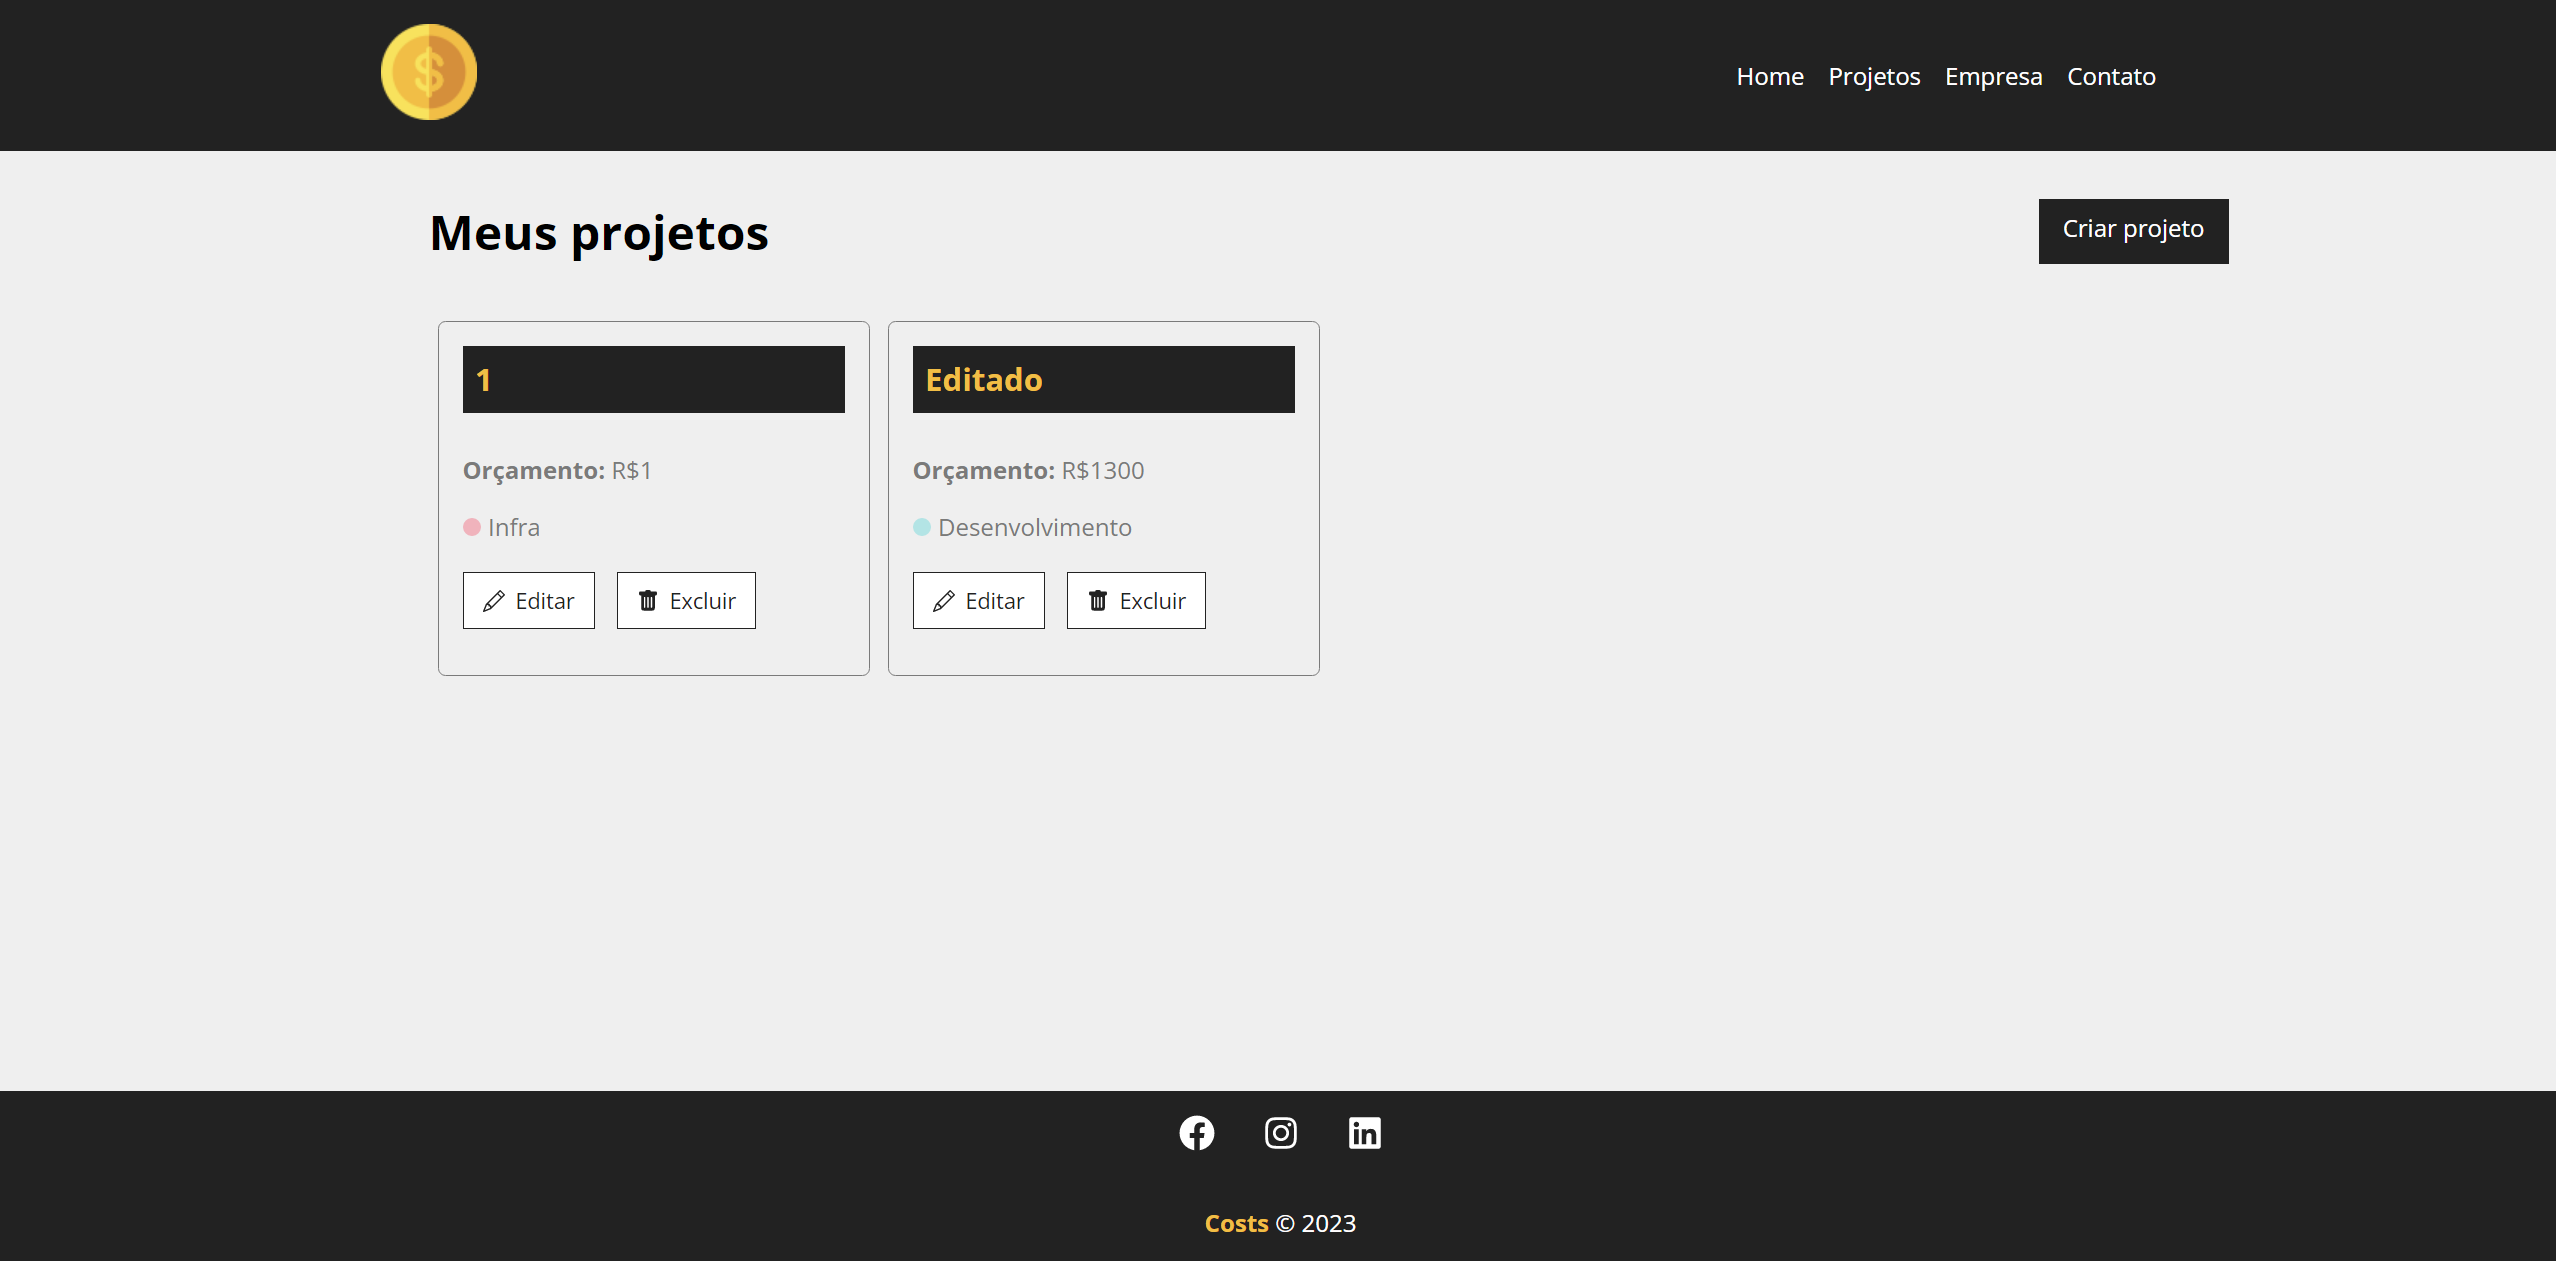Click the trash icon on Editado's Excluir button
This screenshot has width=2556, height=1261.
(x=1098, y=600)
